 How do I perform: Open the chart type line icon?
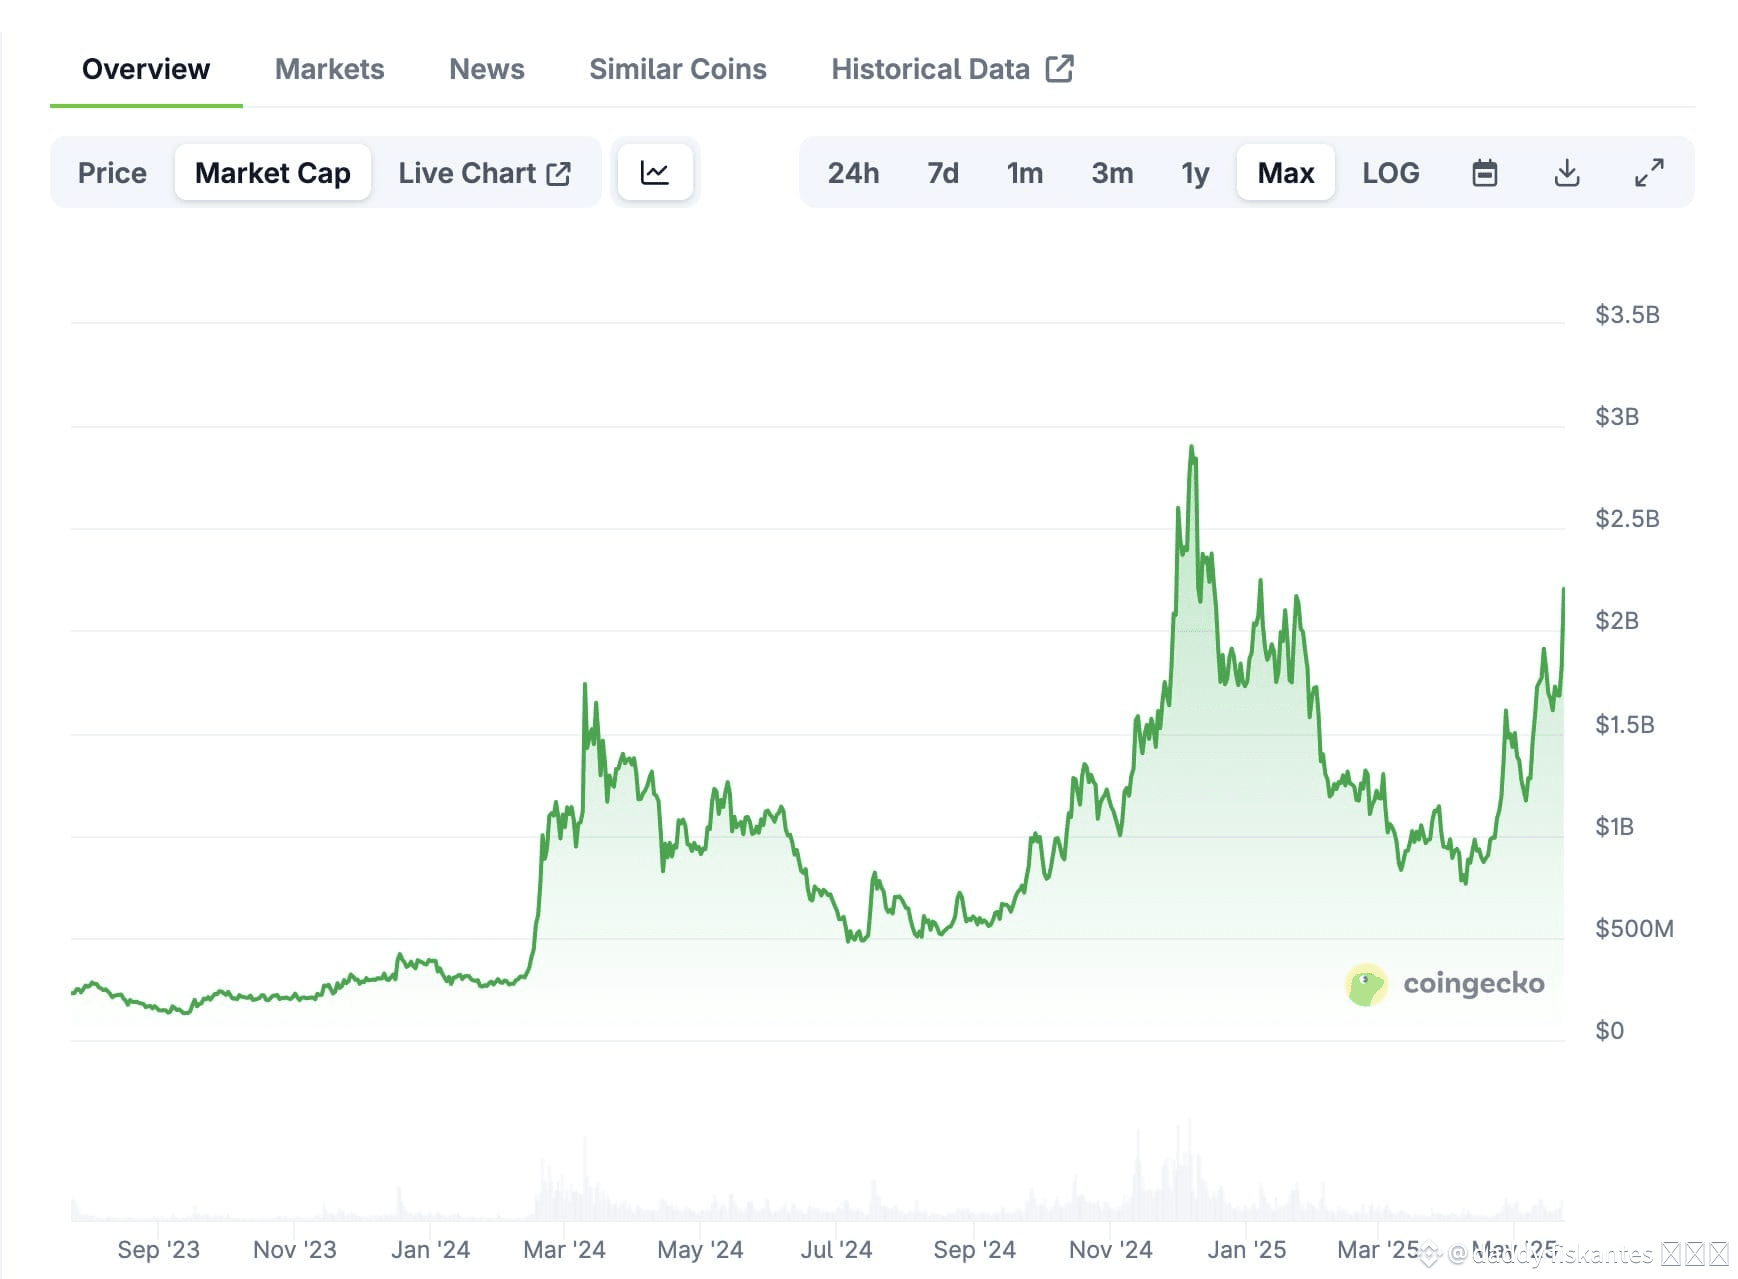pyautogui.click(x=655, y=172)
